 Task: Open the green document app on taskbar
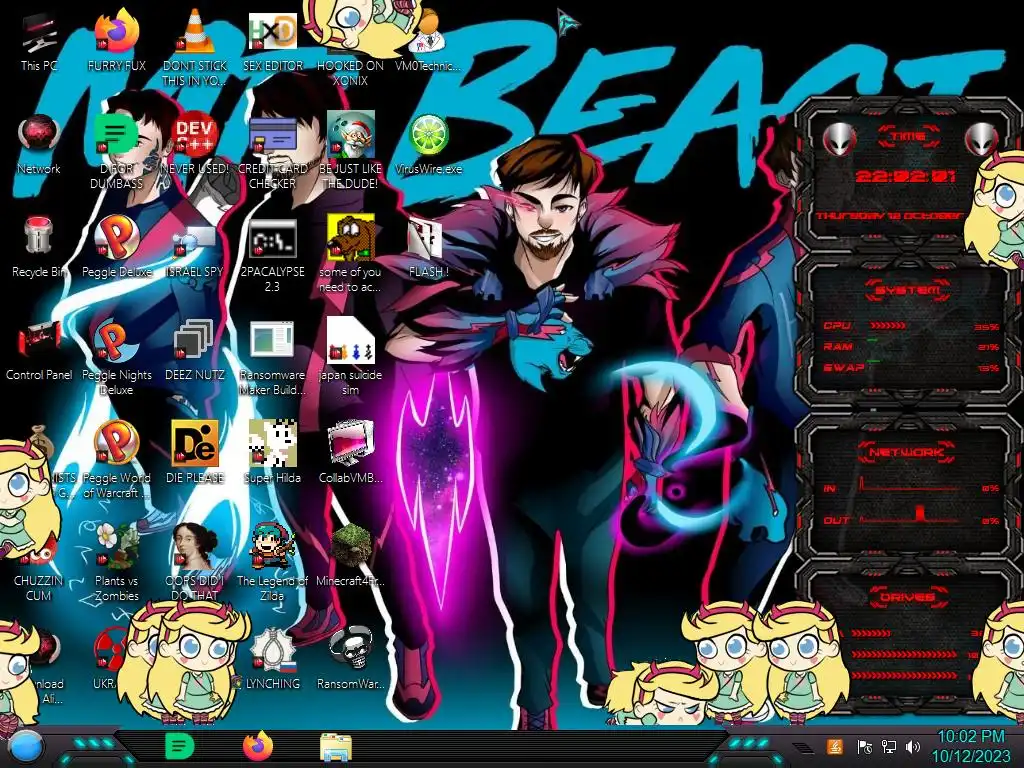tap(178, 746)
